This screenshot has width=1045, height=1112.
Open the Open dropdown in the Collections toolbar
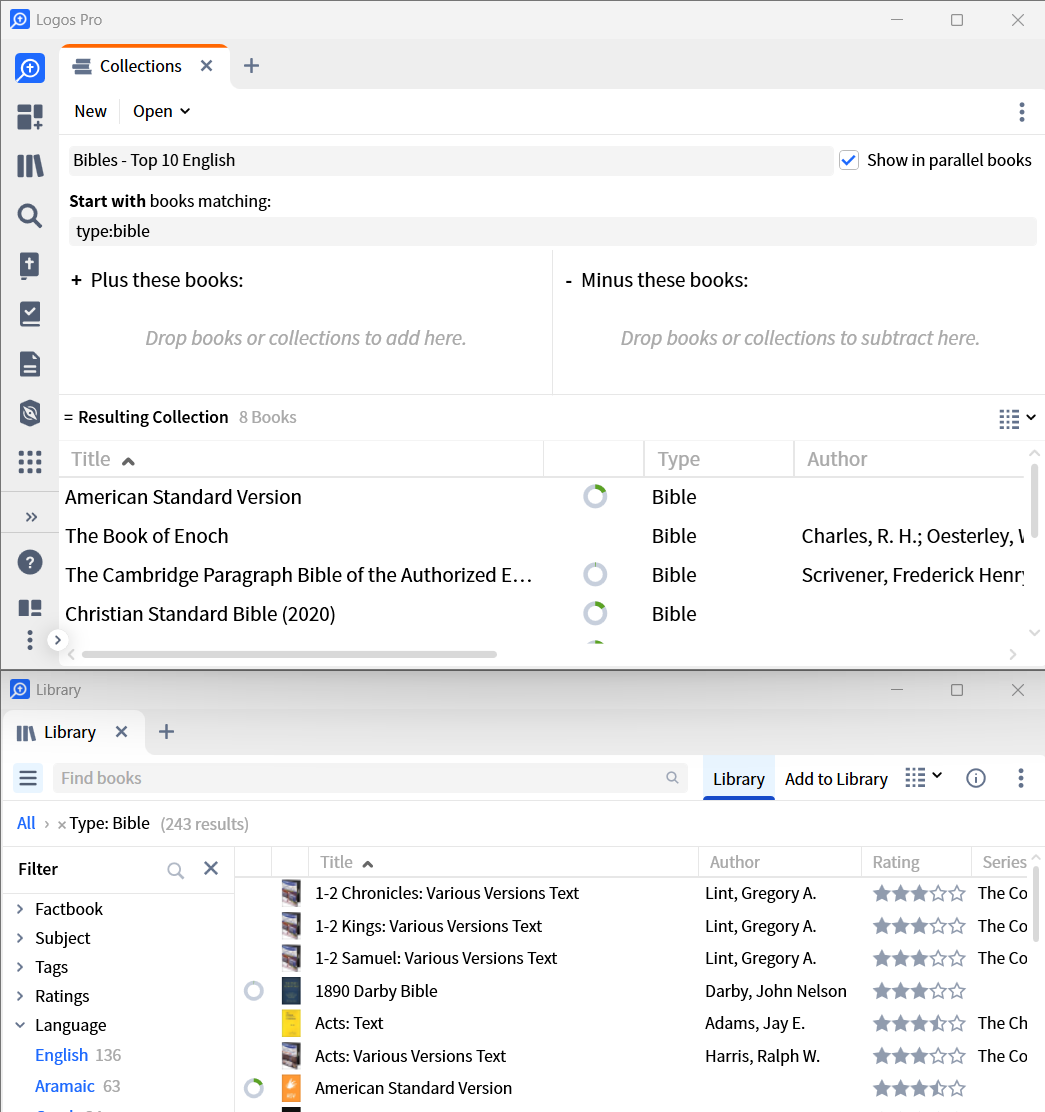pos(161,111)
